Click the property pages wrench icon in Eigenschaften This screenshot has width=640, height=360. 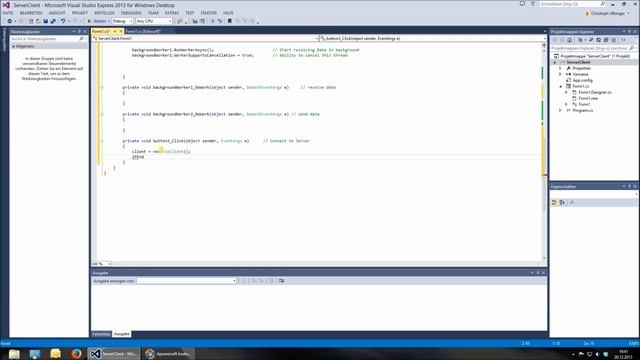[572, 202]
